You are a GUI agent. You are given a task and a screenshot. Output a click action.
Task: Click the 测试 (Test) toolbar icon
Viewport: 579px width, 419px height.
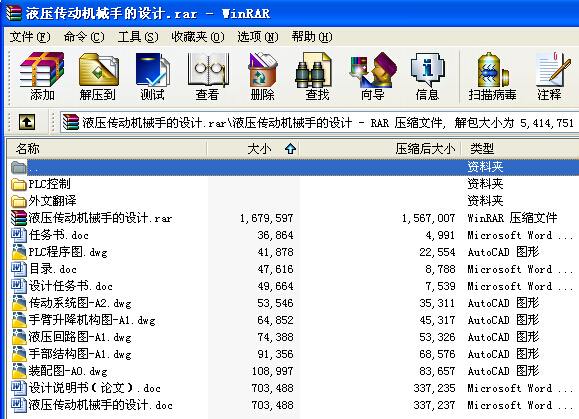tap(153, 76)
